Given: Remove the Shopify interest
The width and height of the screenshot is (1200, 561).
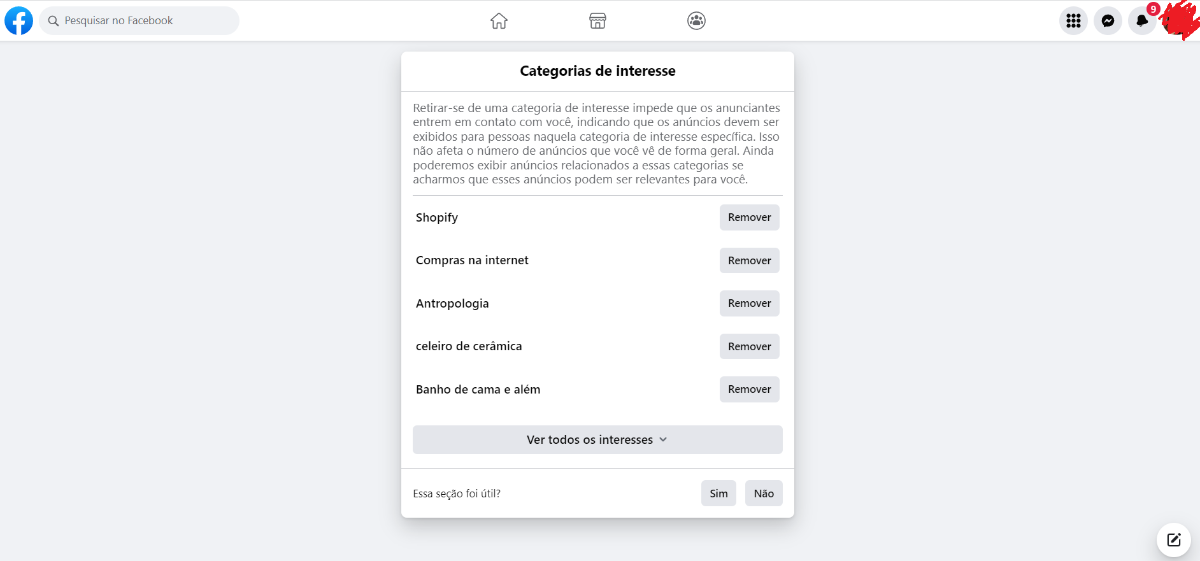Looking at the screenshot, I should (749, 217).
